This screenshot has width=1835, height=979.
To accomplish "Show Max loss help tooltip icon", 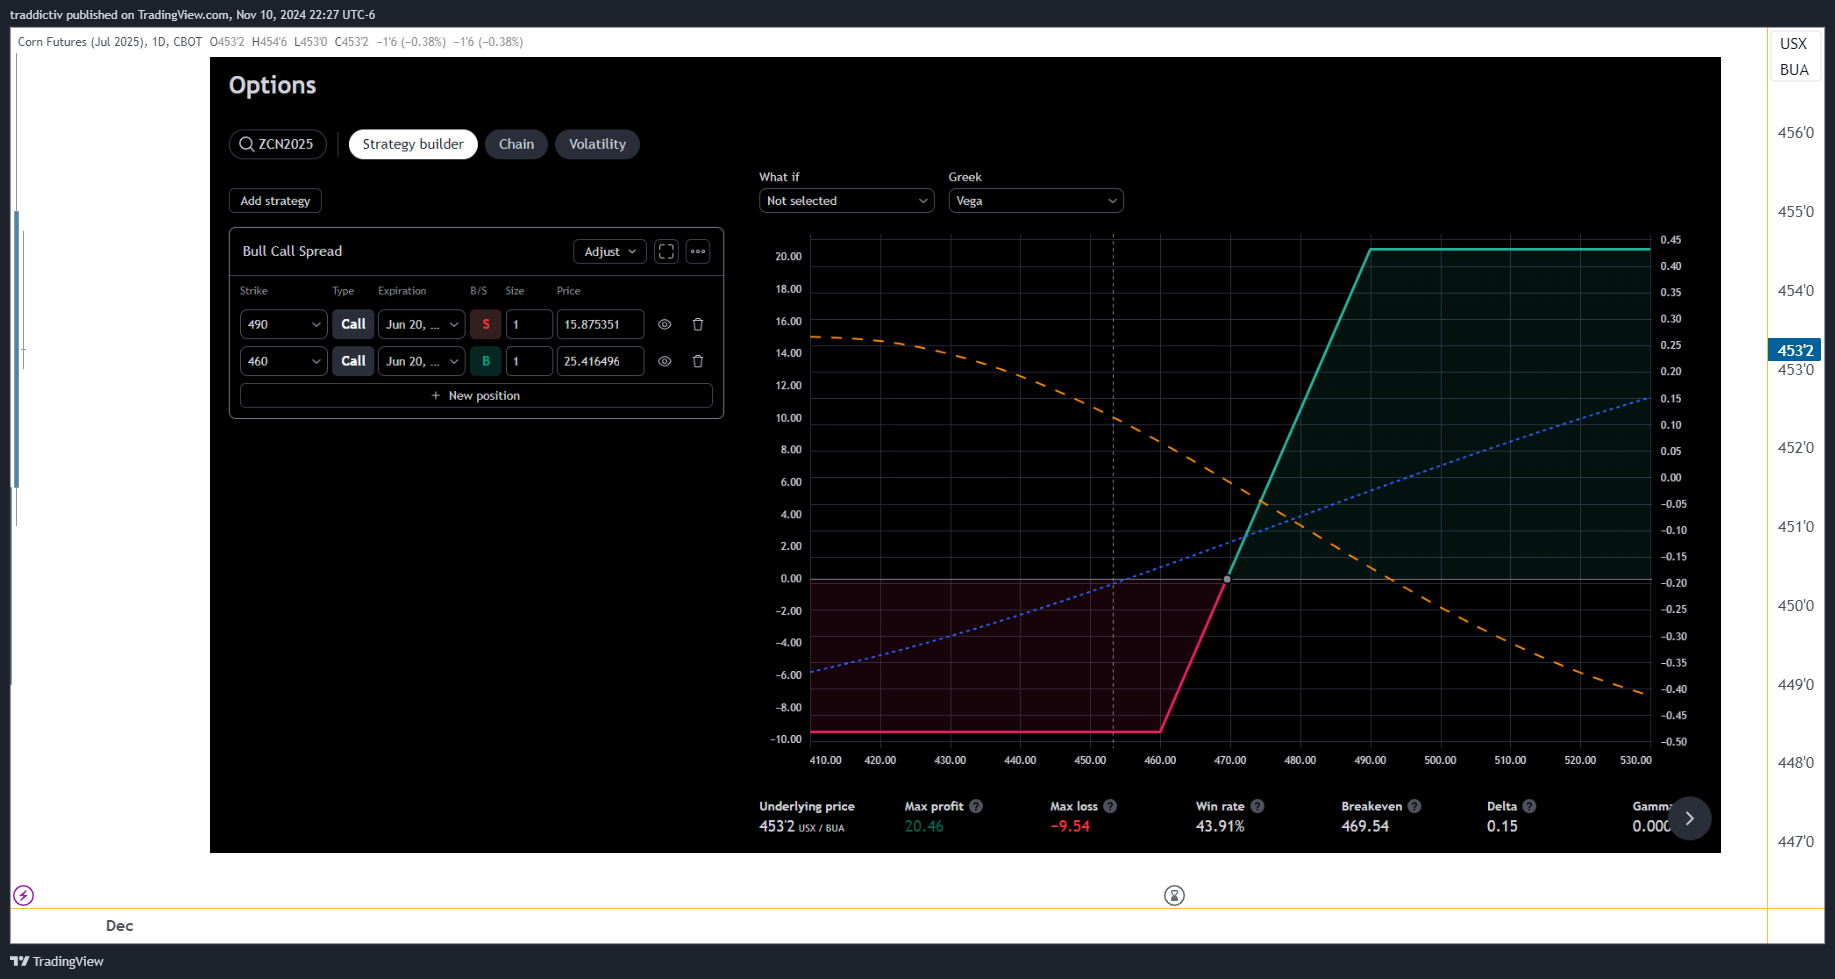I will [x=1110, y=806].
